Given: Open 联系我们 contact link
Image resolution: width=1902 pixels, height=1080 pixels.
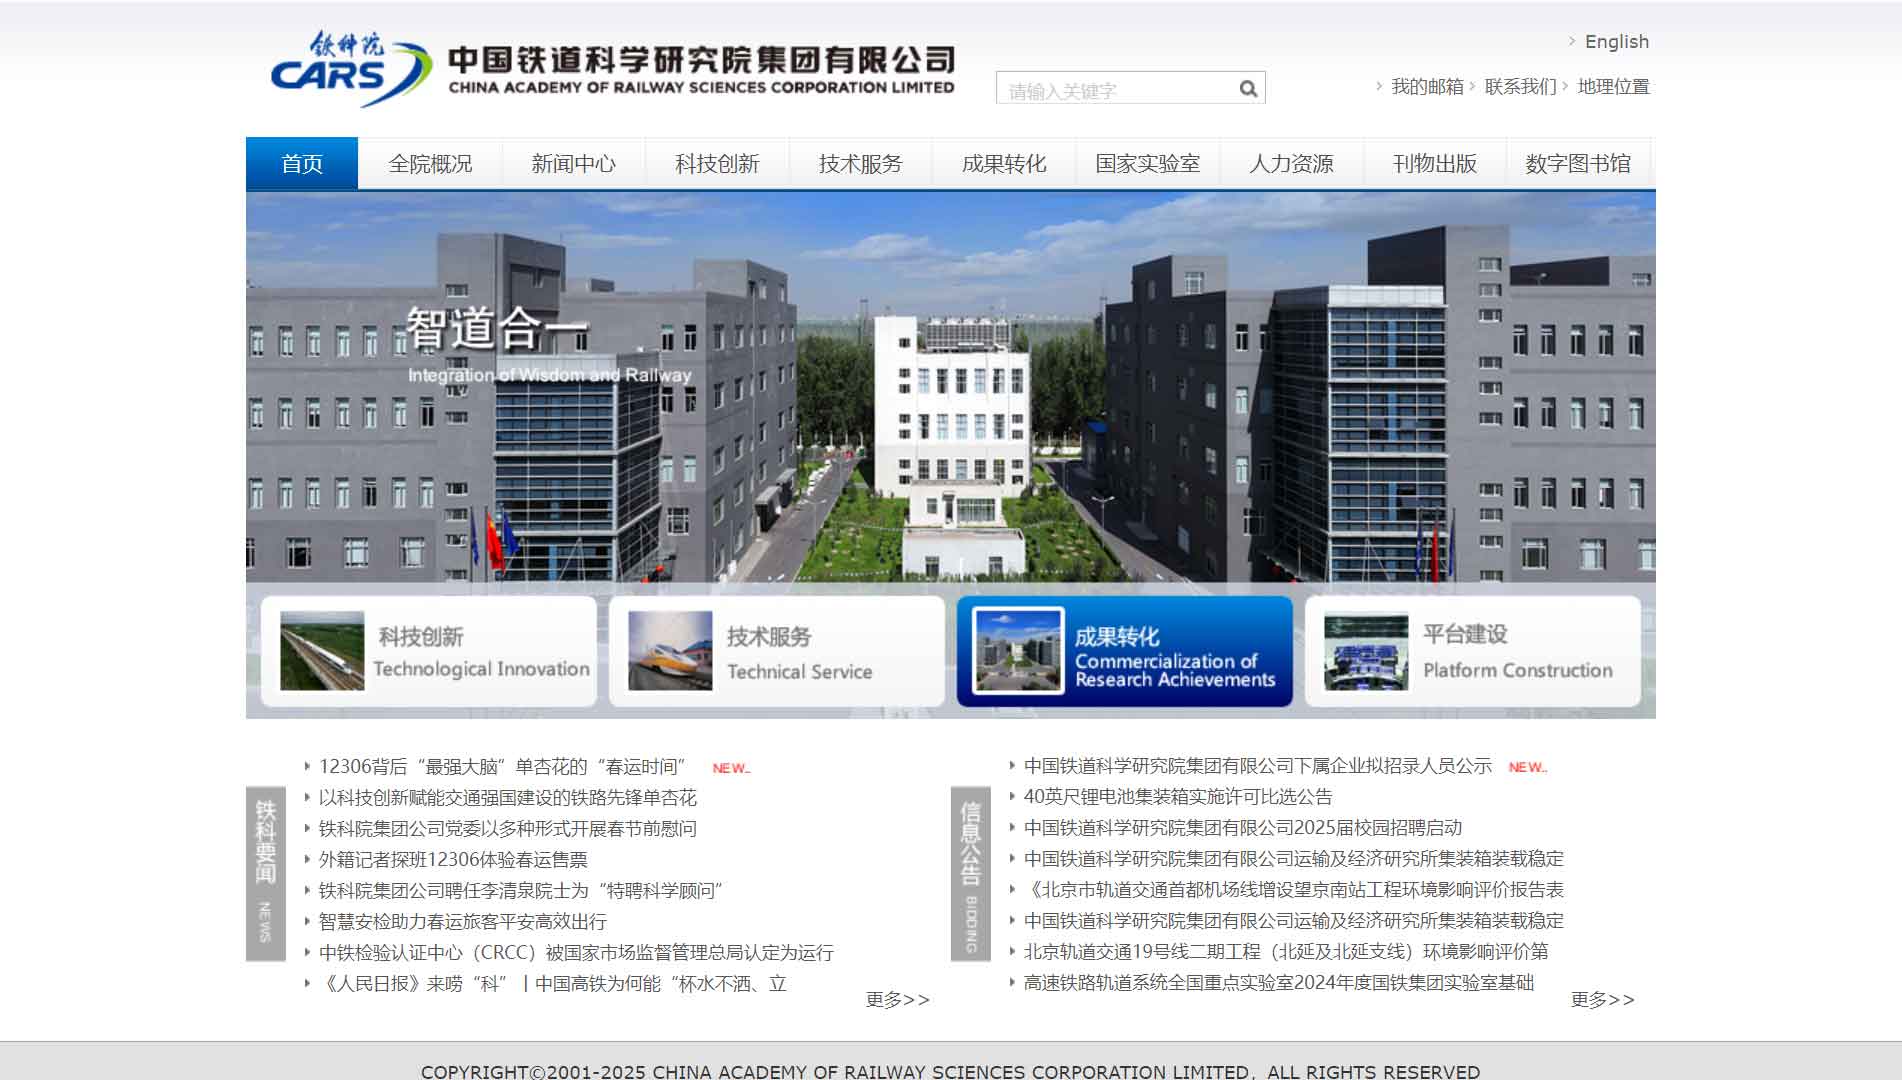Looking at the screenshot, I should coord(1520,86).
